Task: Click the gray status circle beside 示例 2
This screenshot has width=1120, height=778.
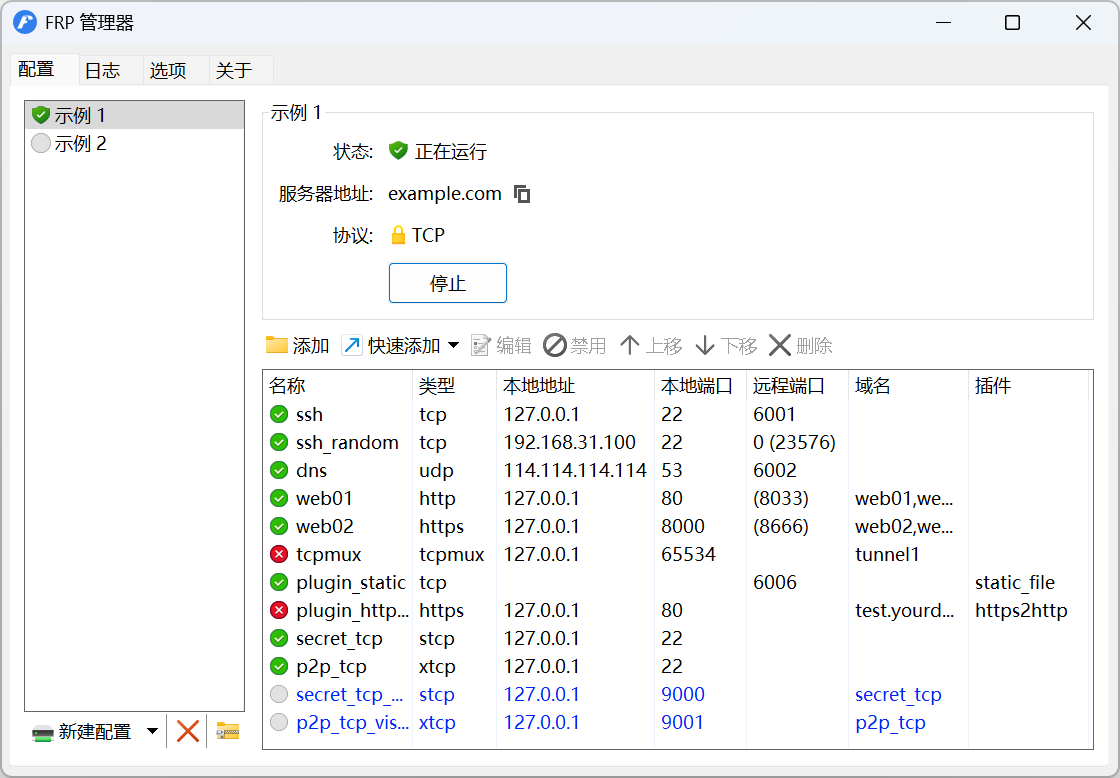Action: [x=40, y=143]
